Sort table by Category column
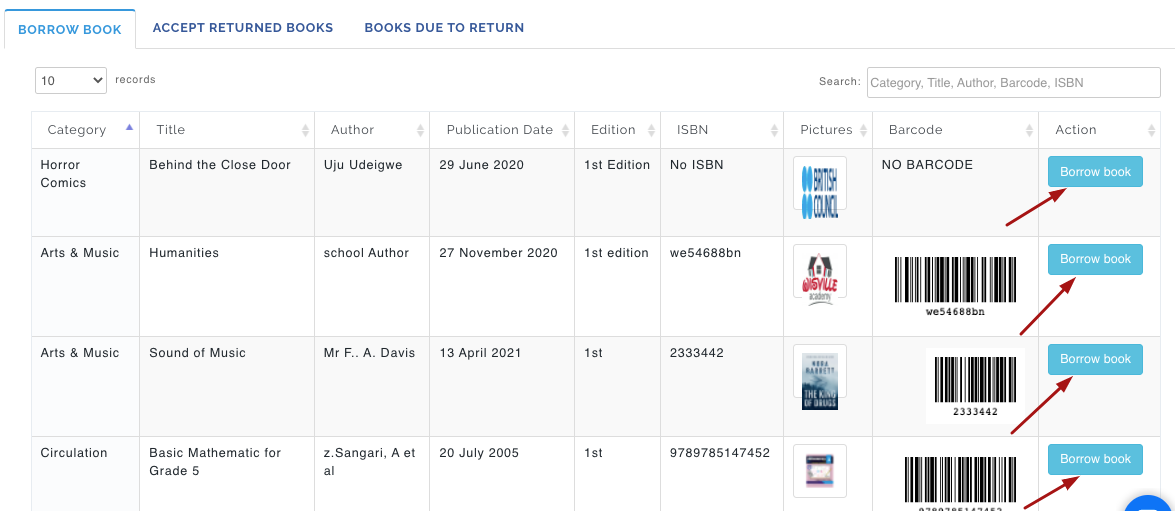1175x511 pixels. point(85,130)
